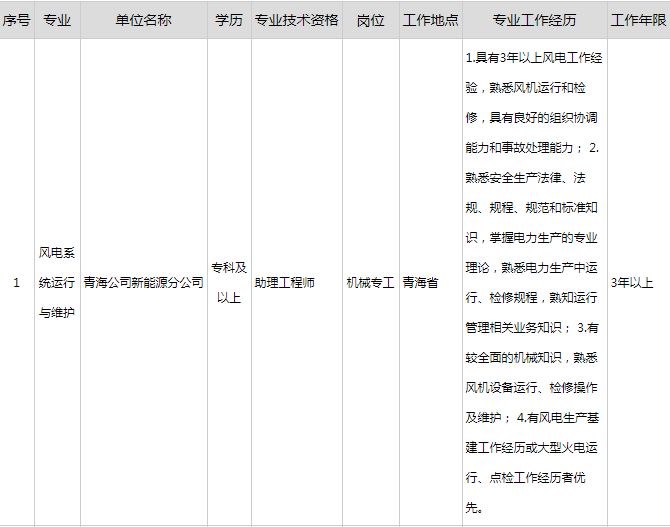Screen dimensions: 670x527
Task: Click the 工作地点 column header
Action: click(431, 20)
